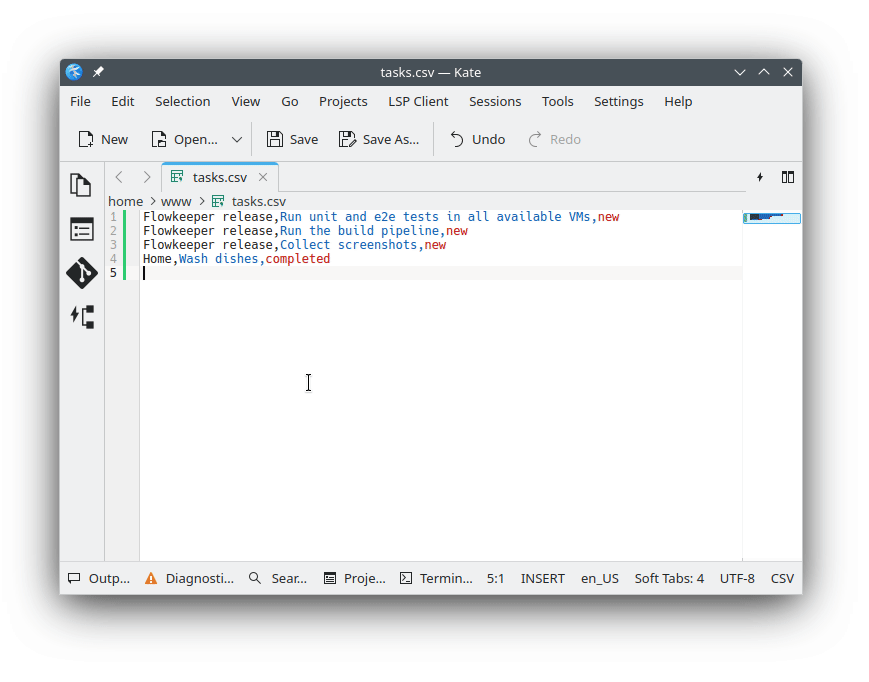Image resolution: width=869 pixels, height=682 pixels.
Task: Open the Tools menu
Action: point(558,101)
